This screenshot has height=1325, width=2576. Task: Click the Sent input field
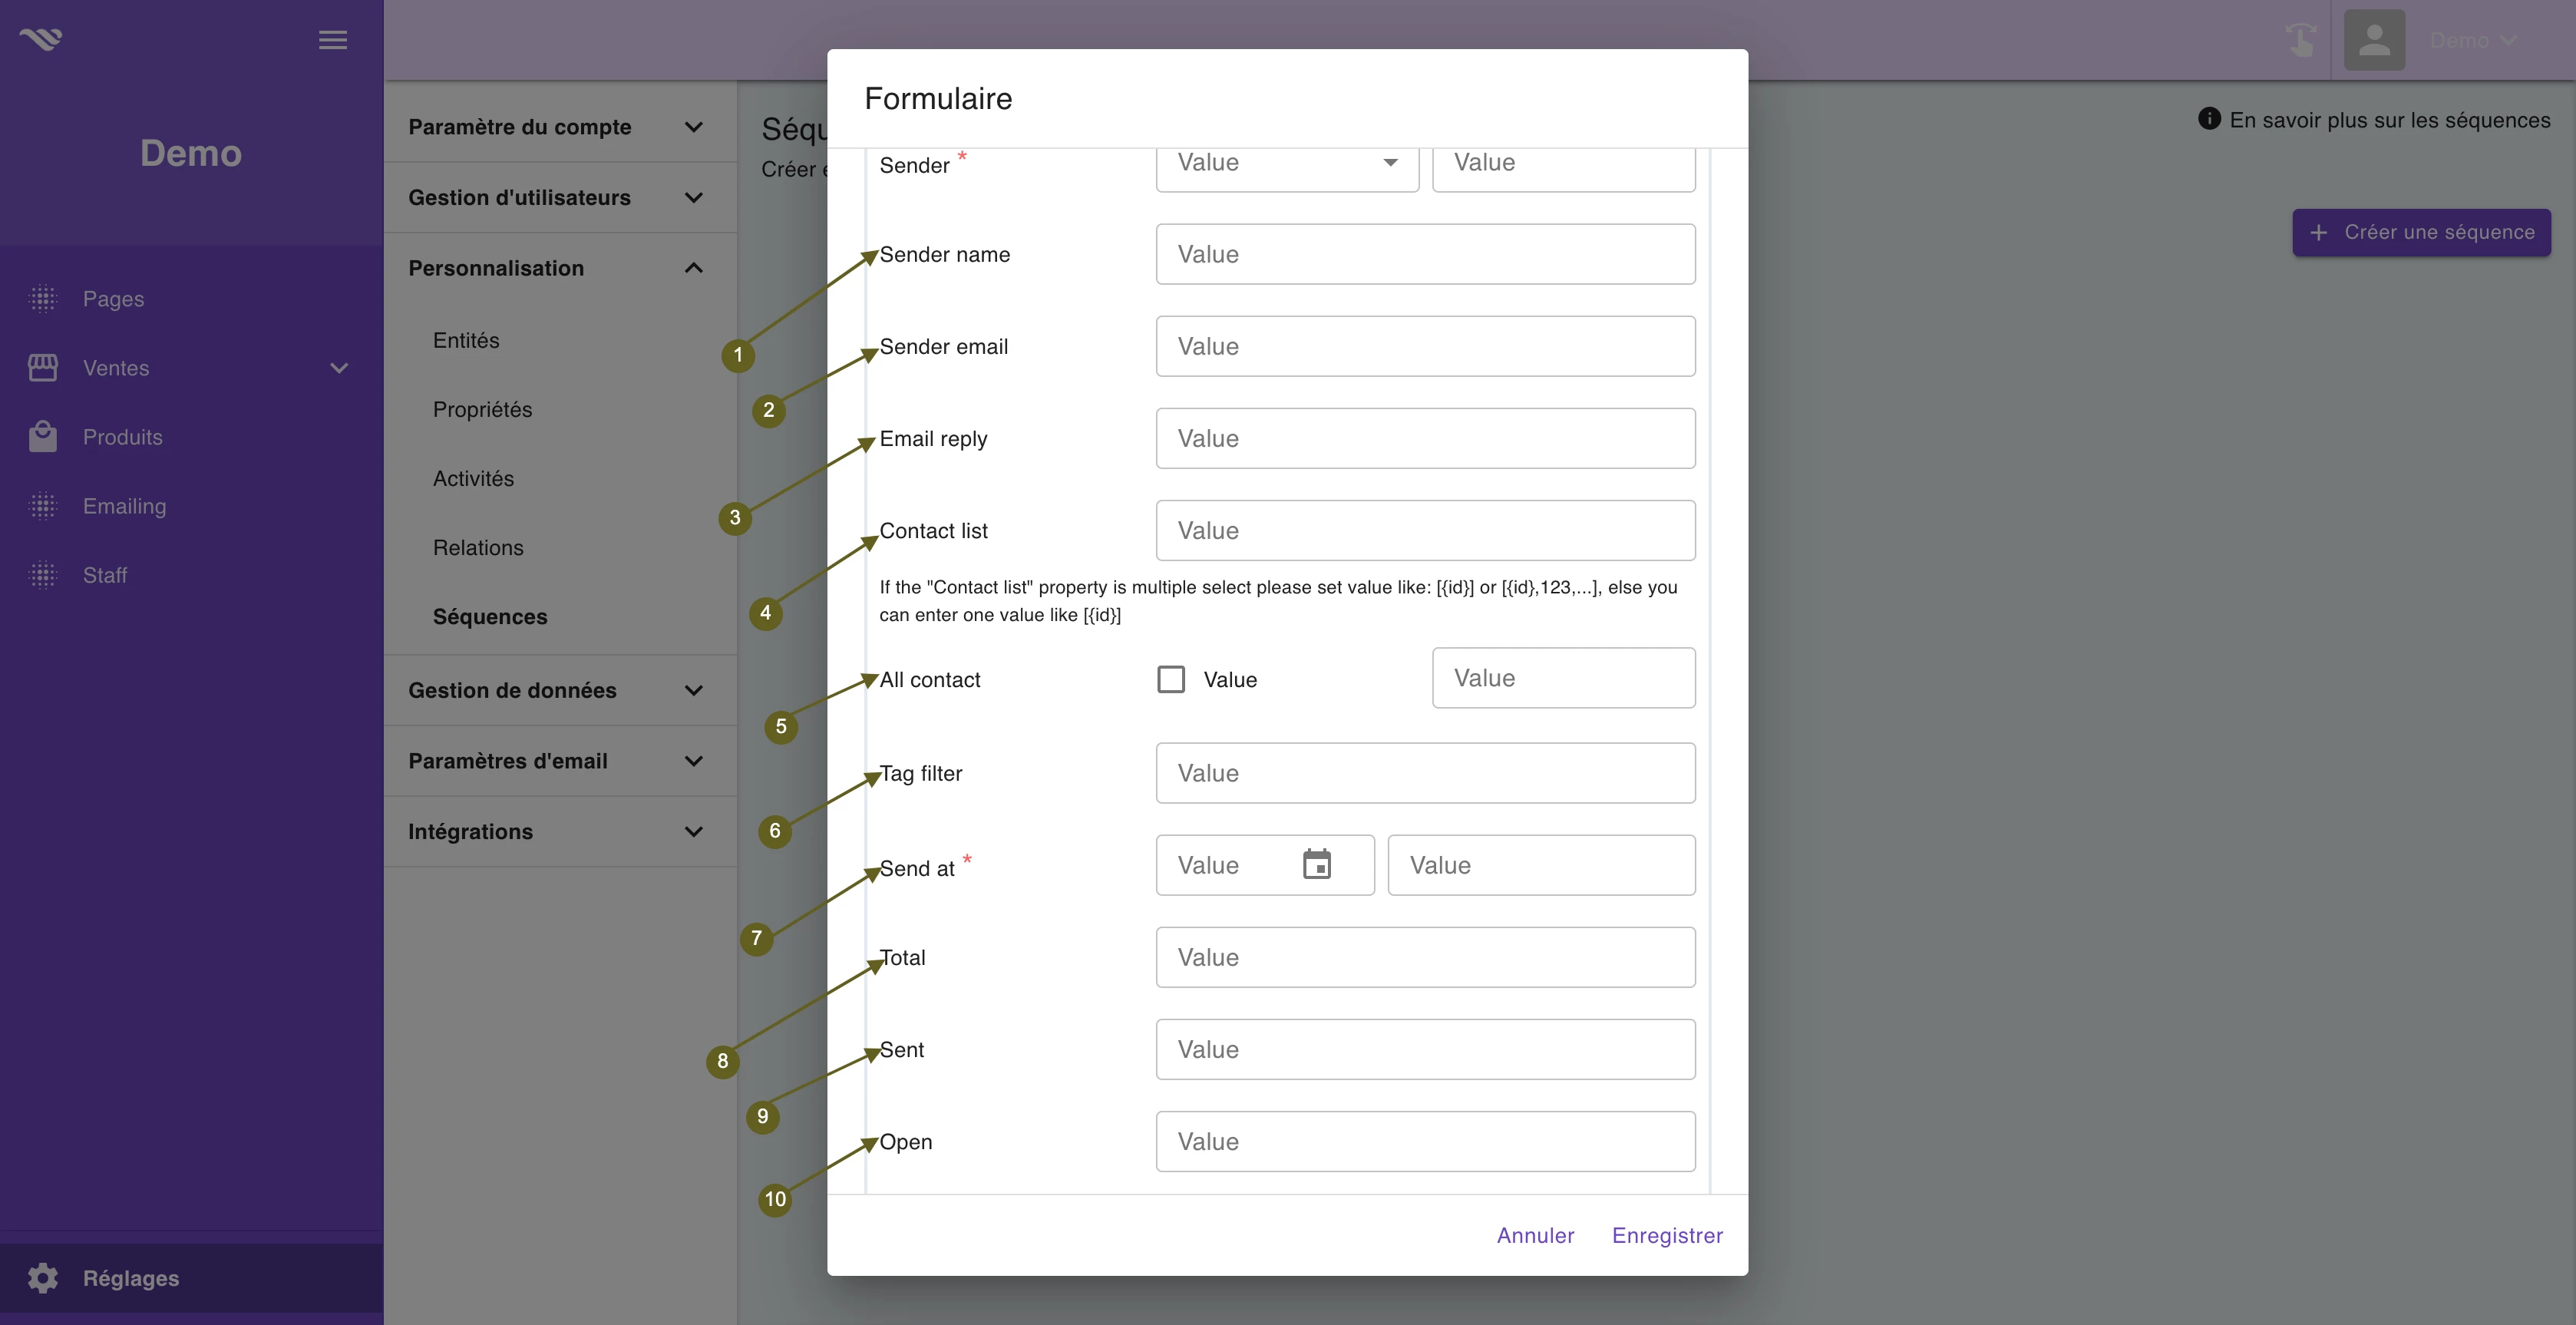1425,1049
